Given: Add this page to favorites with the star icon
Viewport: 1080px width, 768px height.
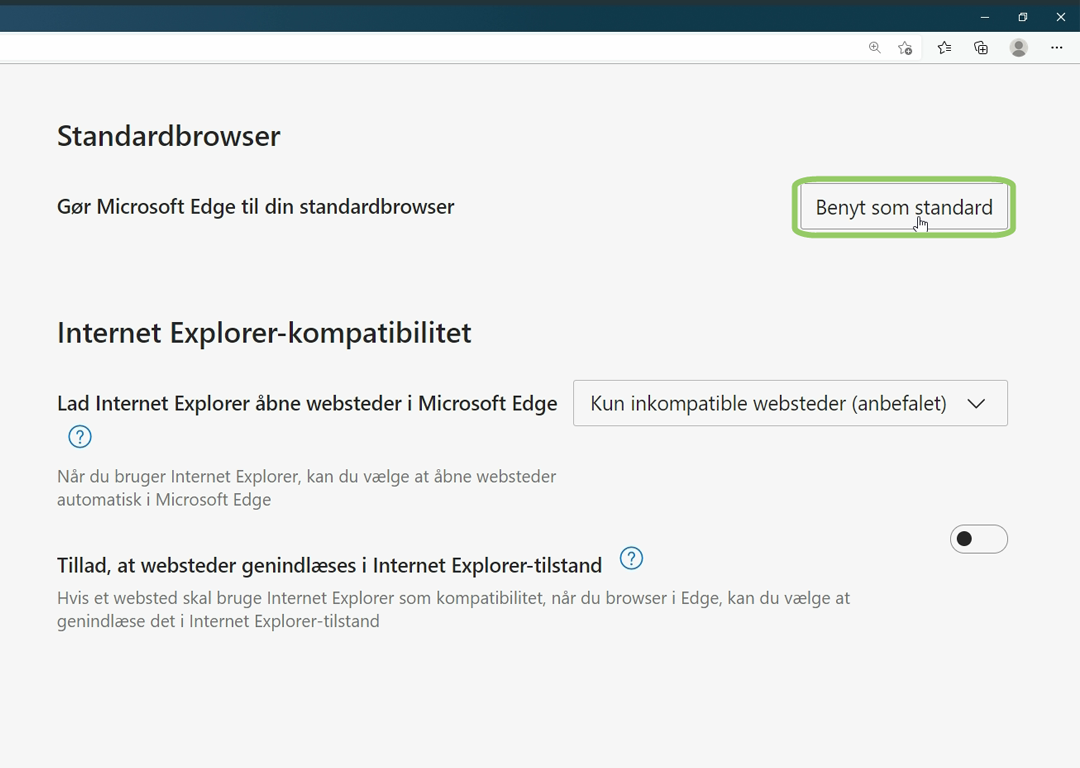Looking at the screenshot, I should click(x=905, y=48).
